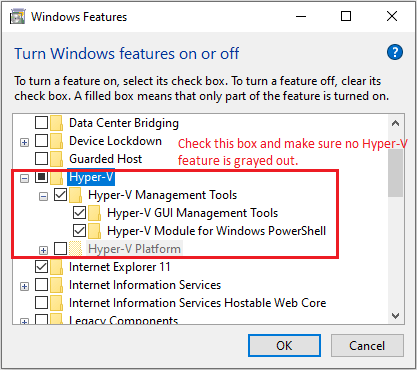Screen dimensions: 417x370
Task: Select the grayed Hyper-V Platform label
Action: 134,249
